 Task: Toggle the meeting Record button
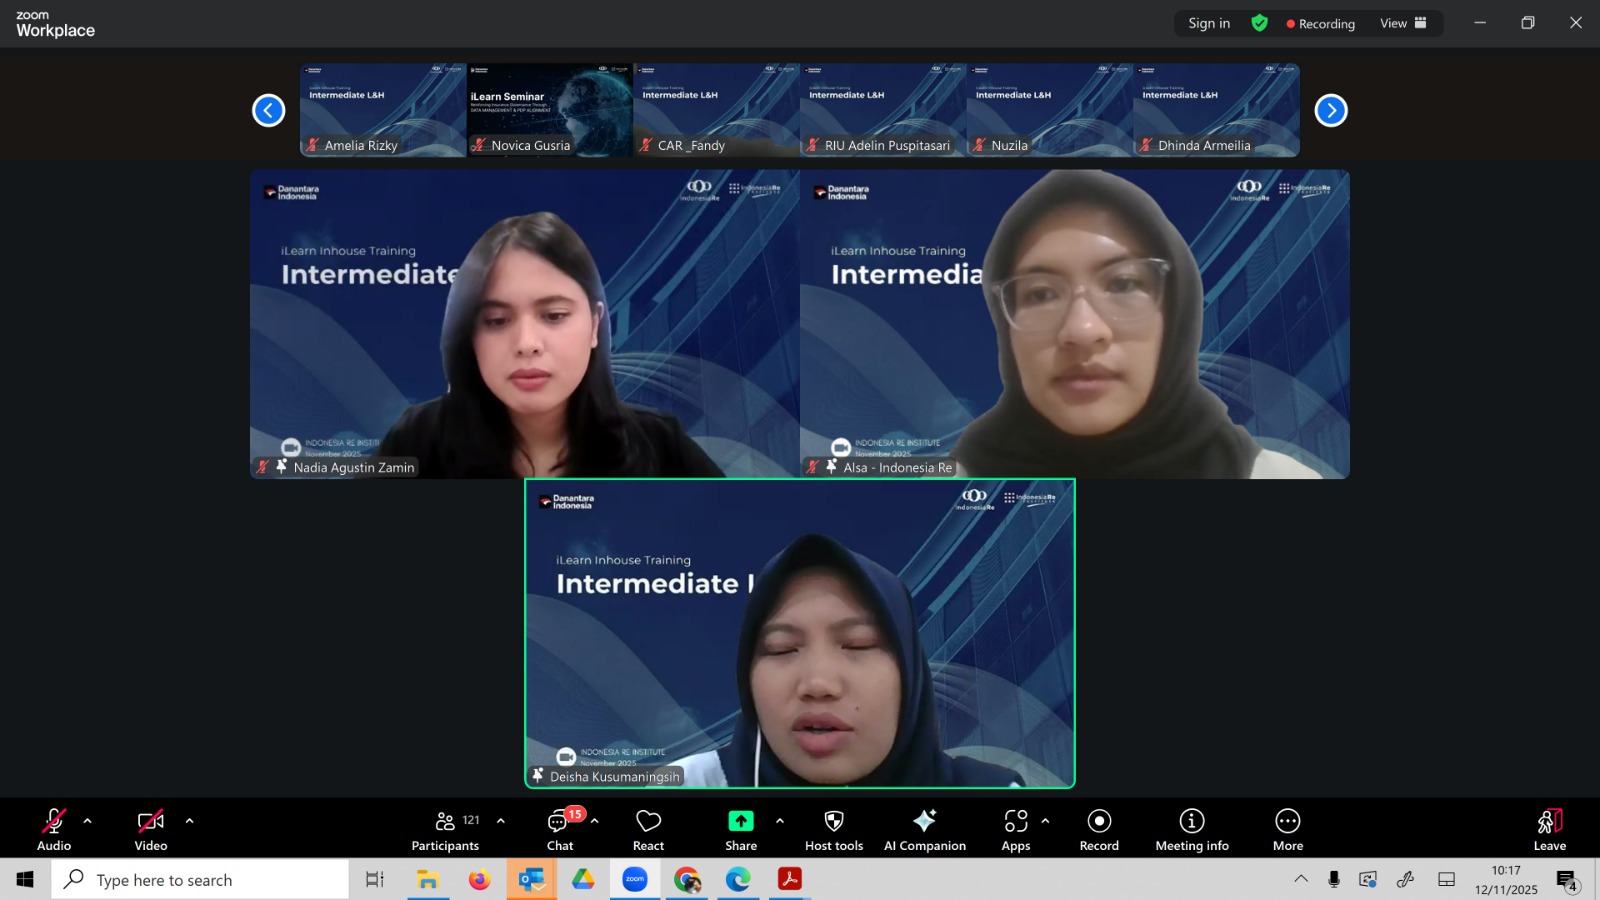pos(1099,830)
